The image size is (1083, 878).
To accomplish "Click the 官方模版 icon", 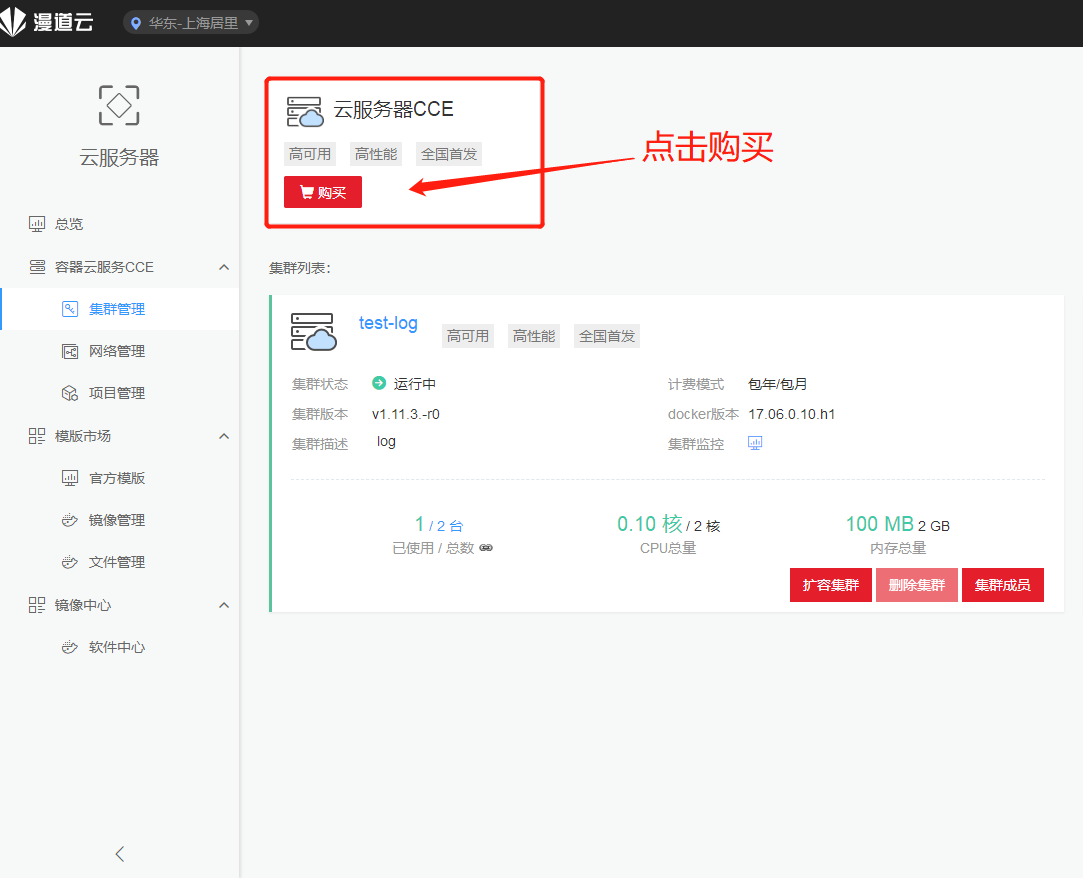I will pyautogui.click(x=70, y=478).
